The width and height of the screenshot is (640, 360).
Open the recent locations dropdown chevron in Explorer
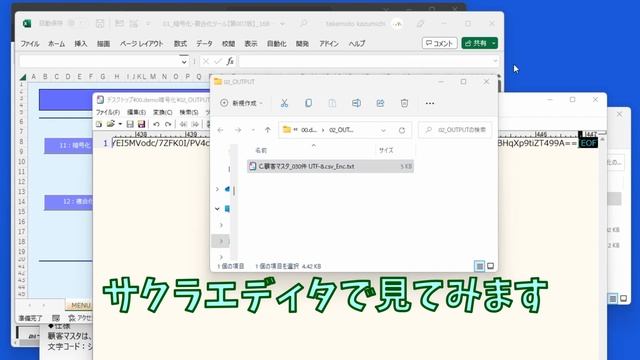[x=253, y=130]
